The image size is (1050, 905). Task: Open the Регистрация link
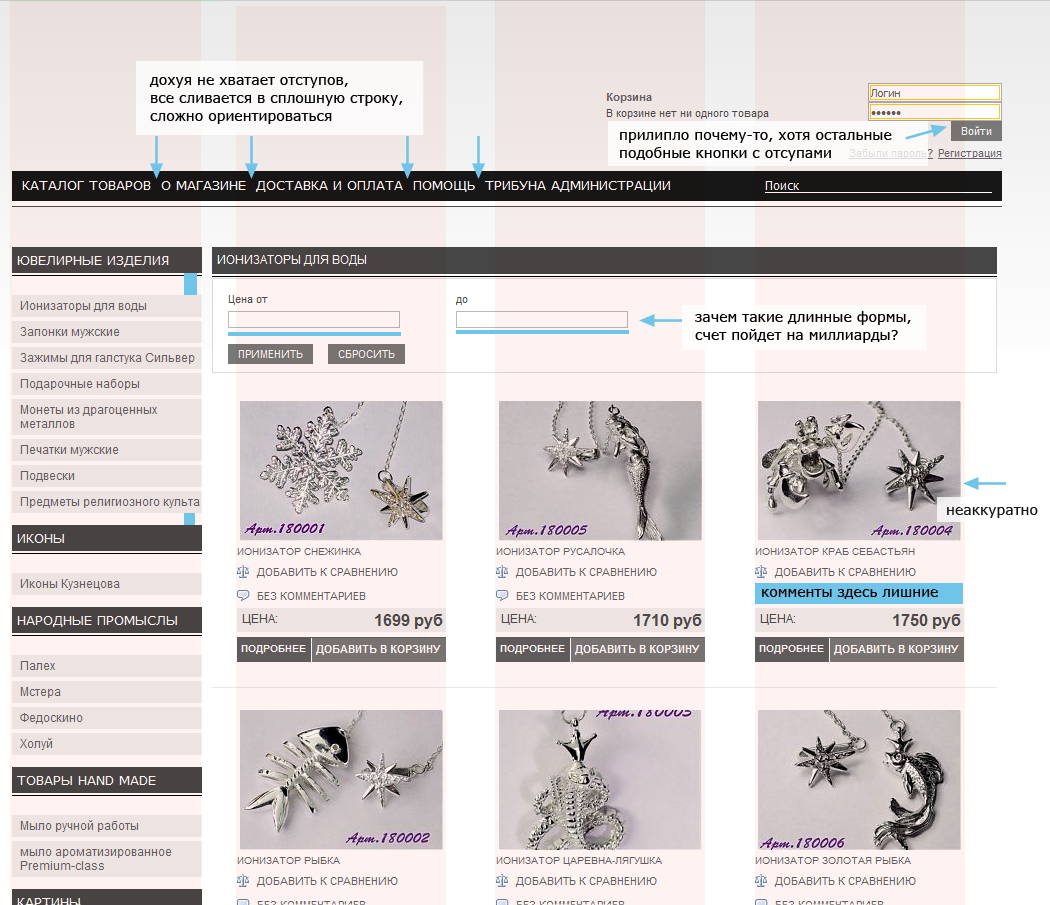coord(970,153)
